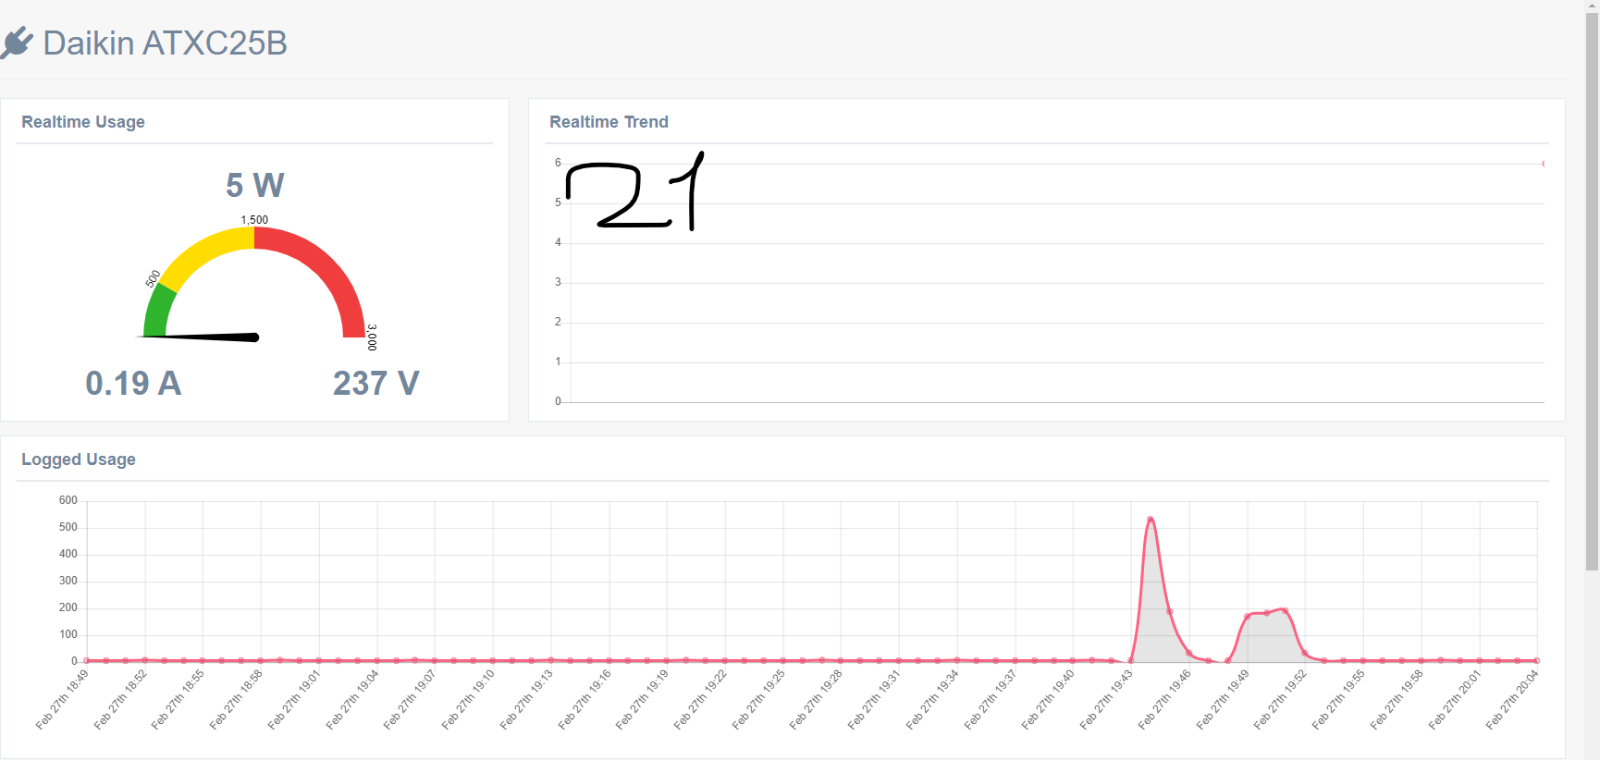
Task: Click the Realtime Usage panel header
Action: pyautogui.click(x=83, y=122)
